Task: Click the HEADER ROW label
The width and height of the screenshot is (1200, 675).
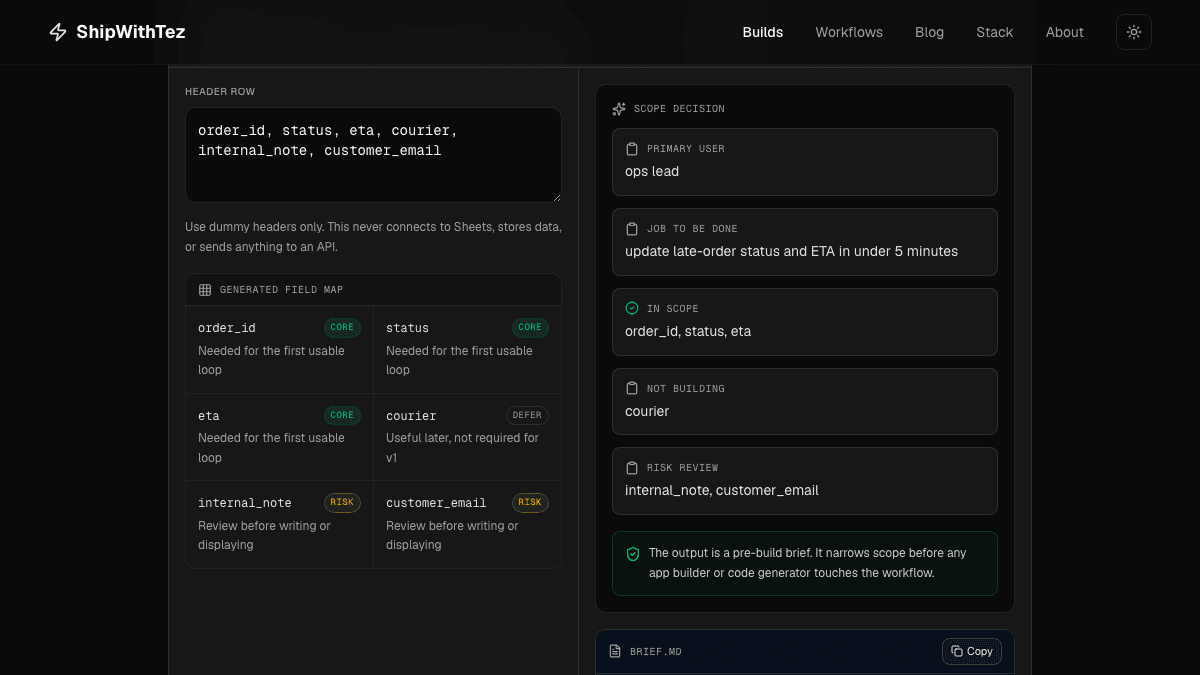Action: click(x=220, y=92)
